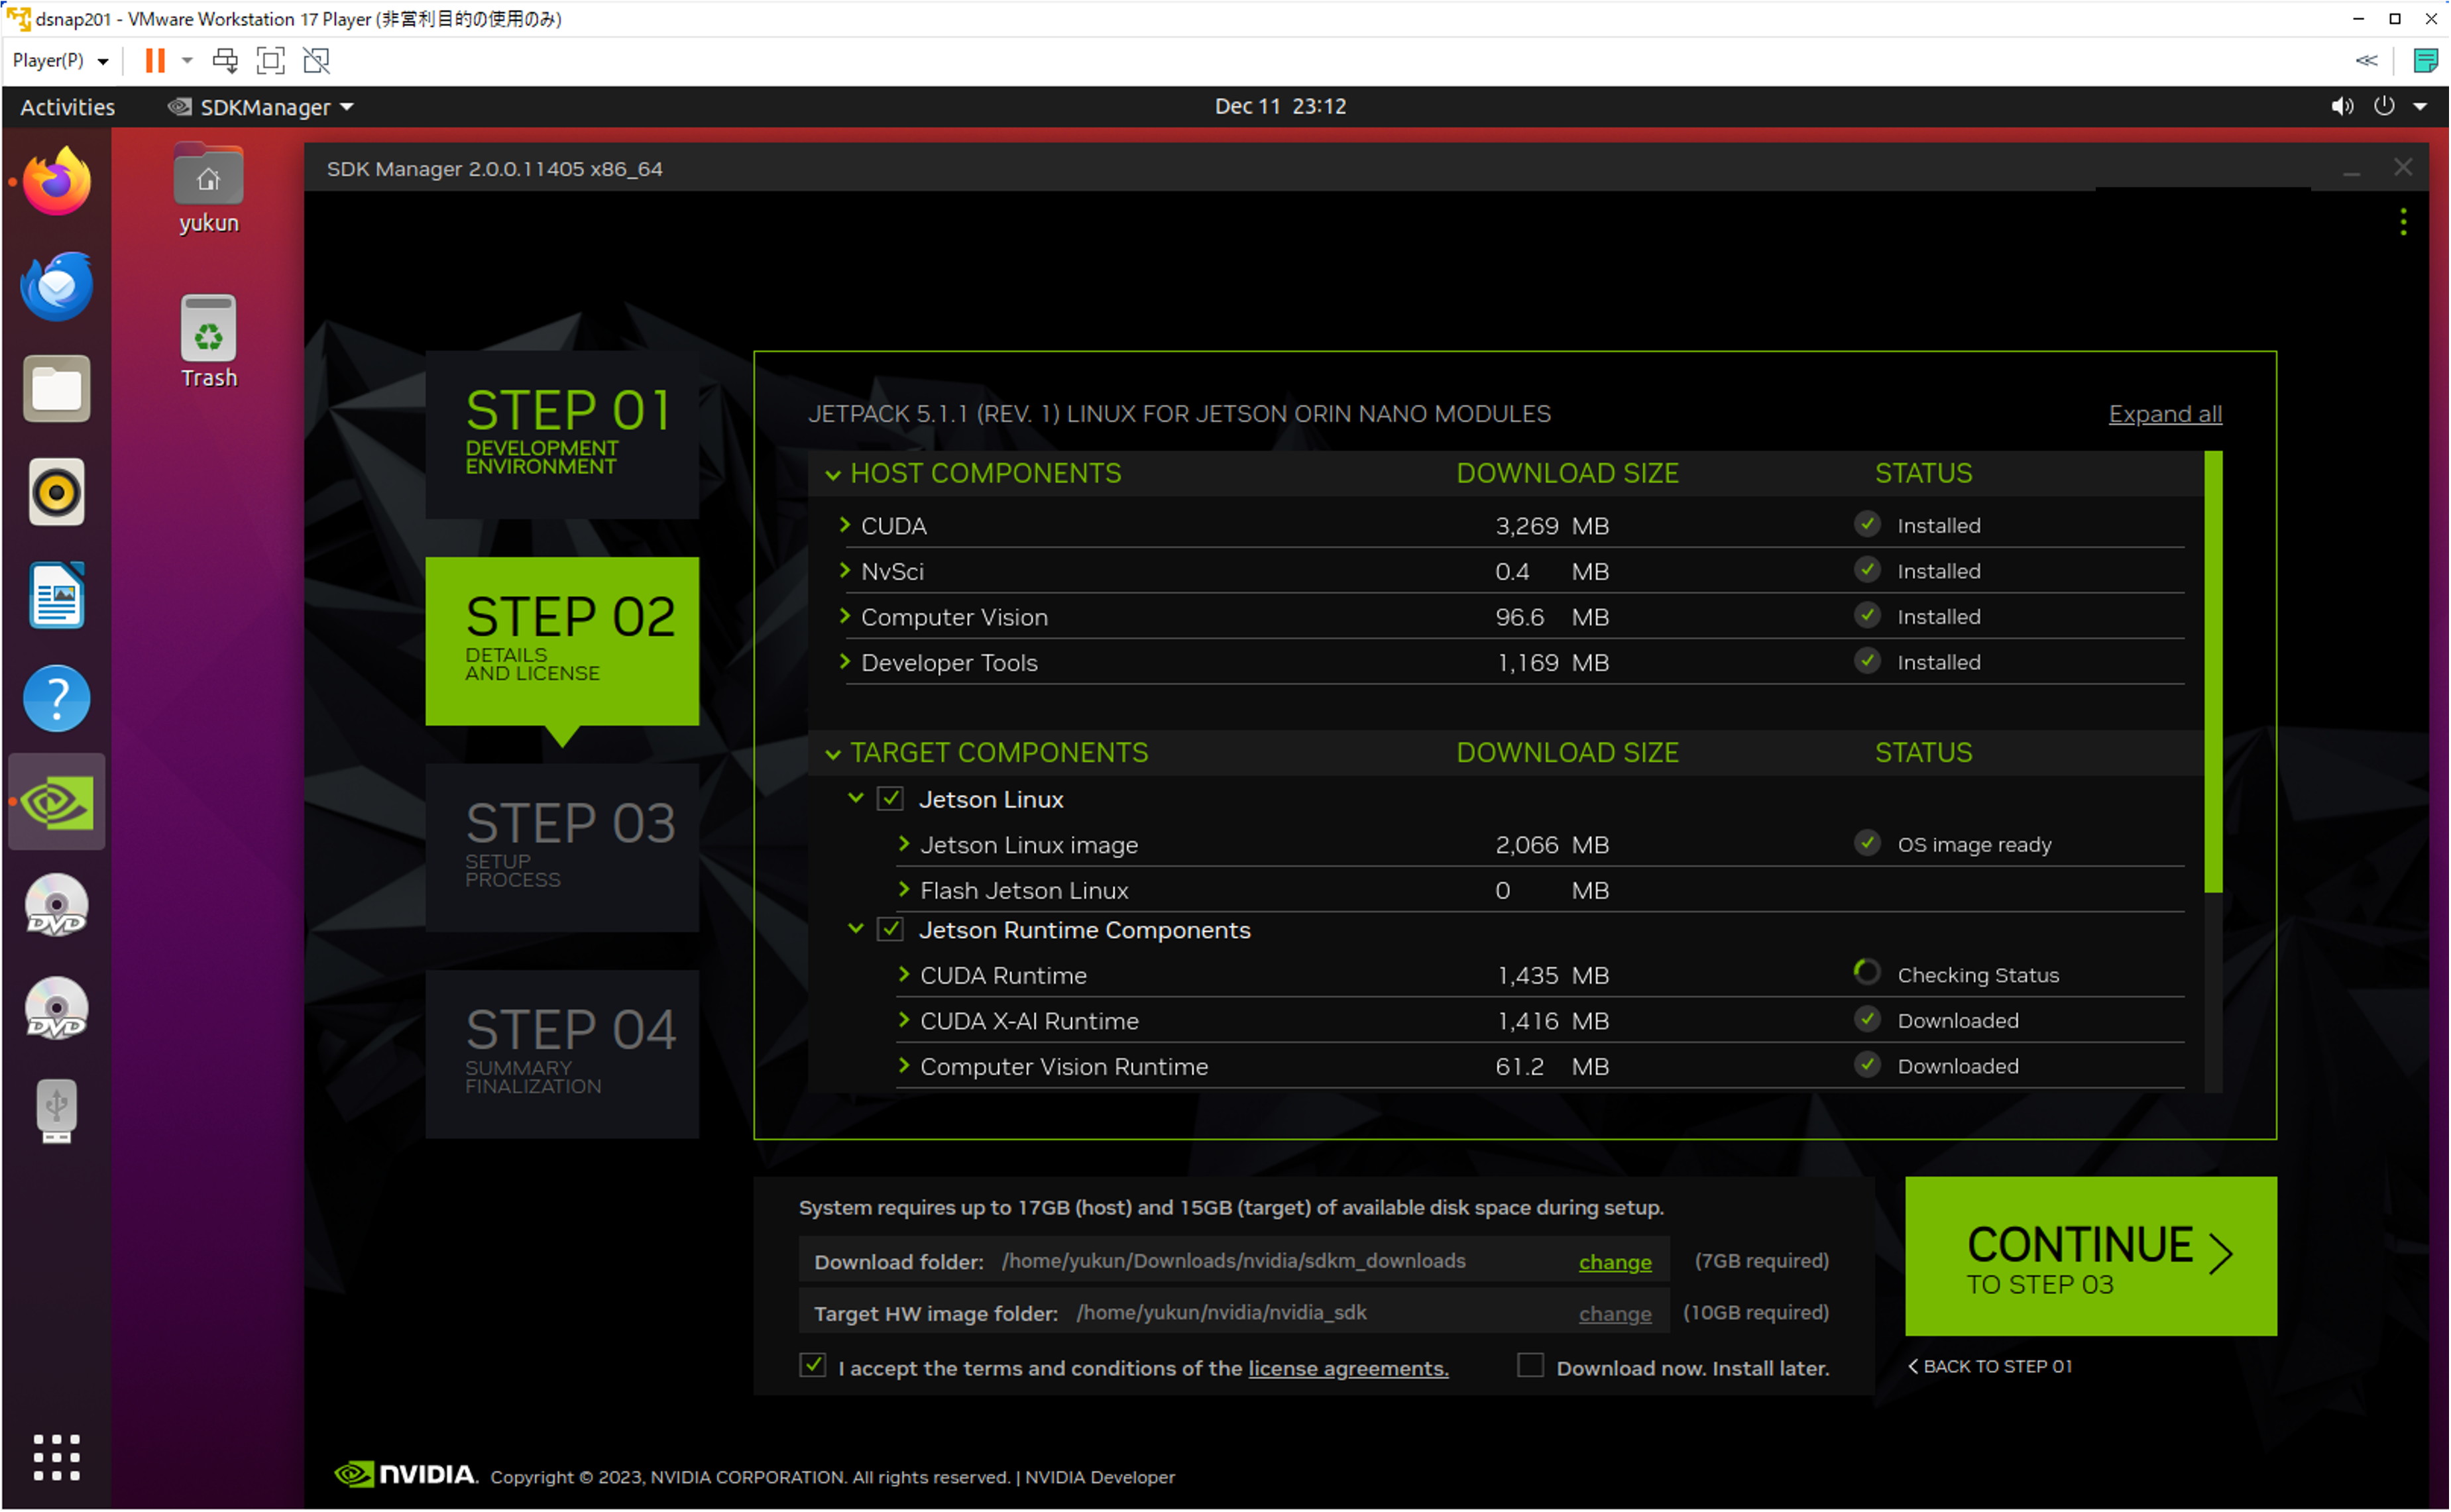The height and width of the screenshot is (1512, 2451).
Task: Collapse the HOST COMPONENTS section
Action: (832, 475)
